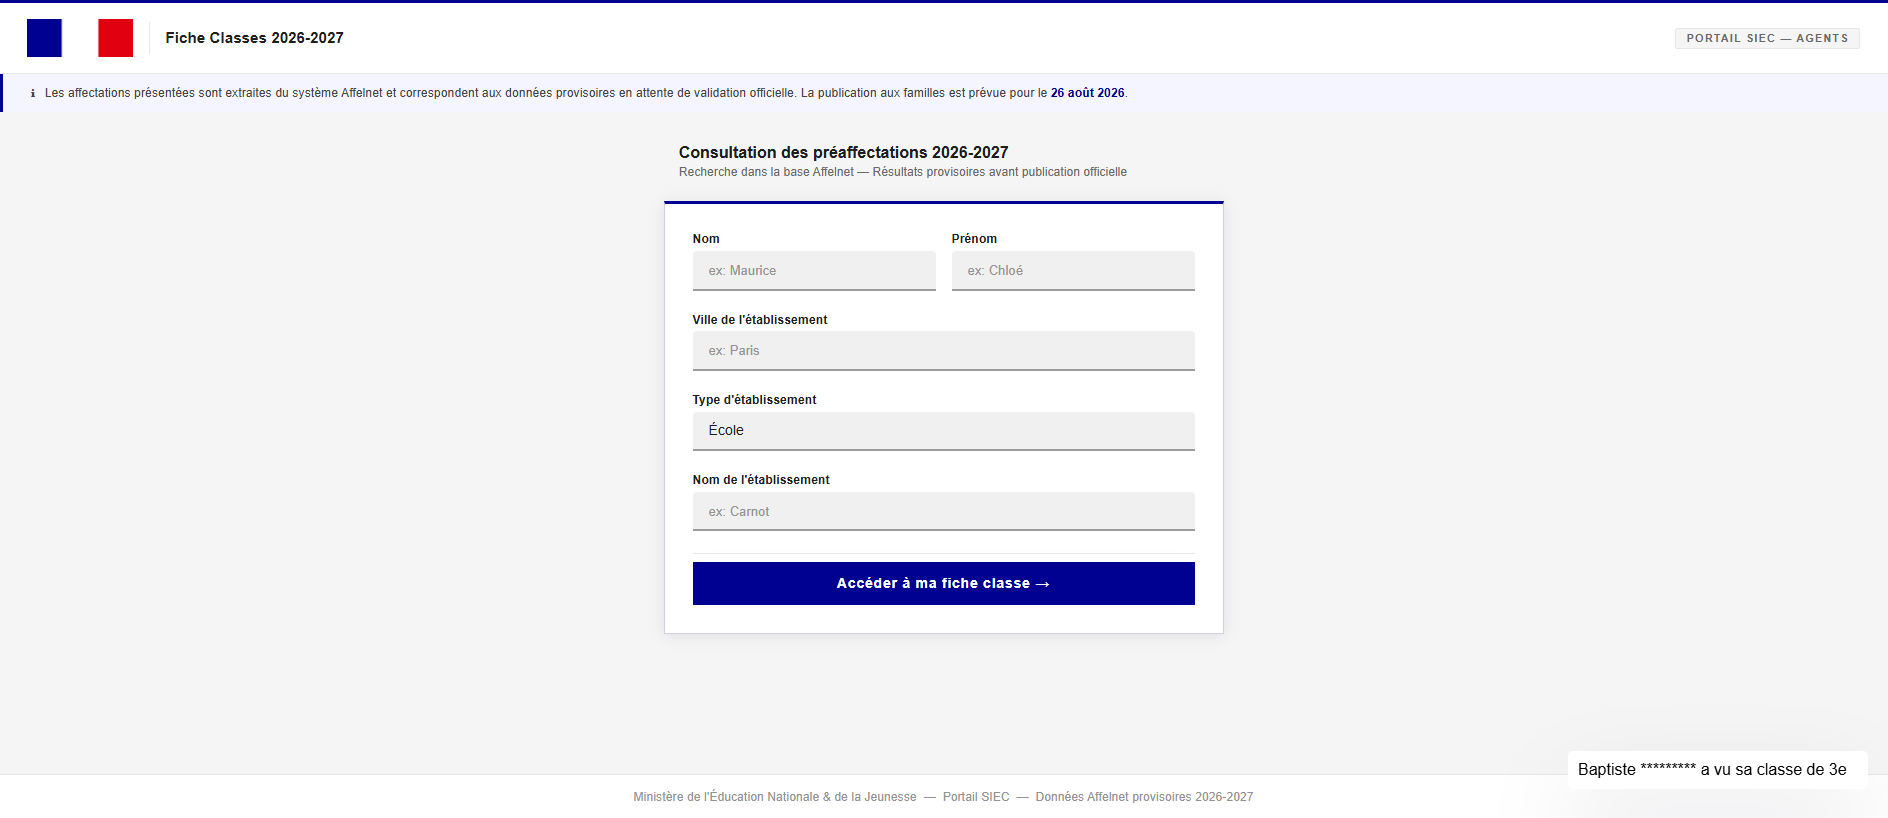Click the Ville de l'établissement label
Viewport: 1888px width, 818px height.
pos(760,320)
